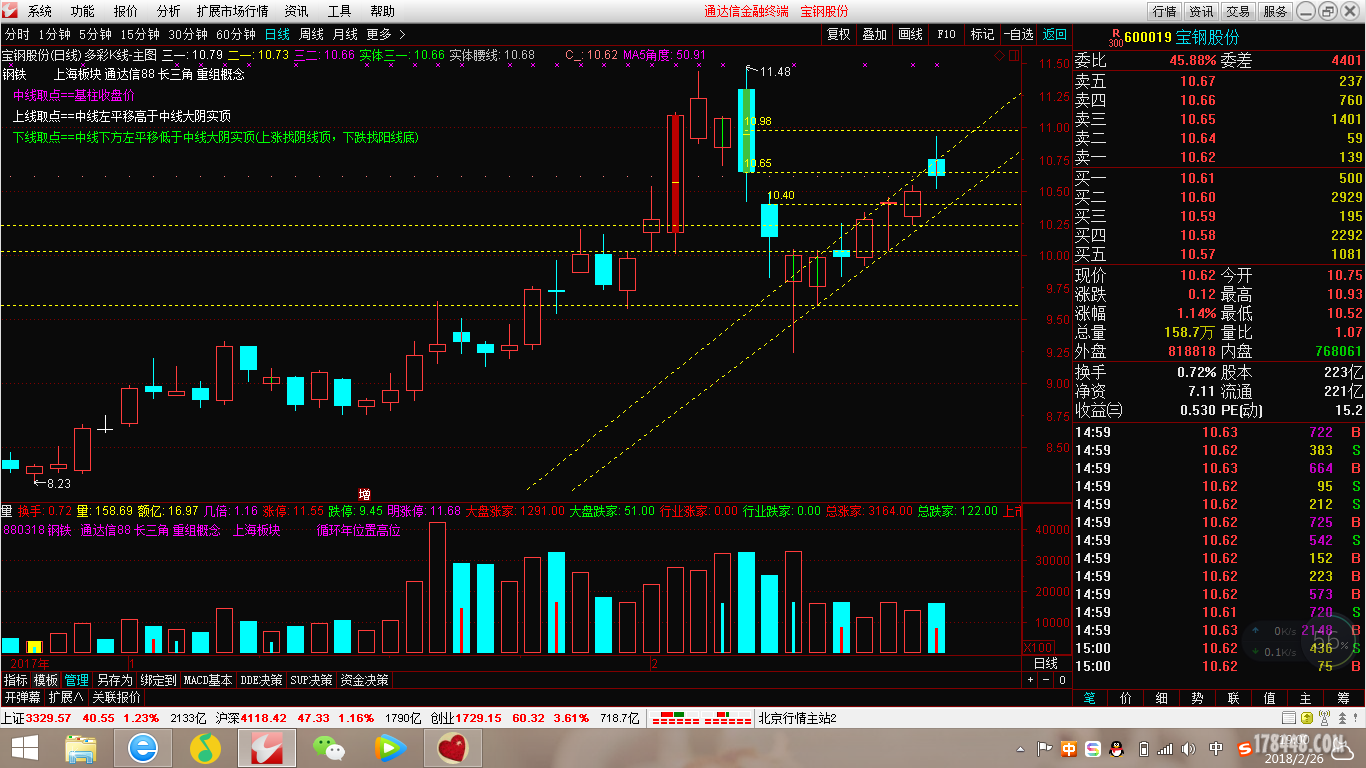This screenshot has height=768, width=1366.
Task: Switch to 月线 monthly chart
Action: (345, 34)
